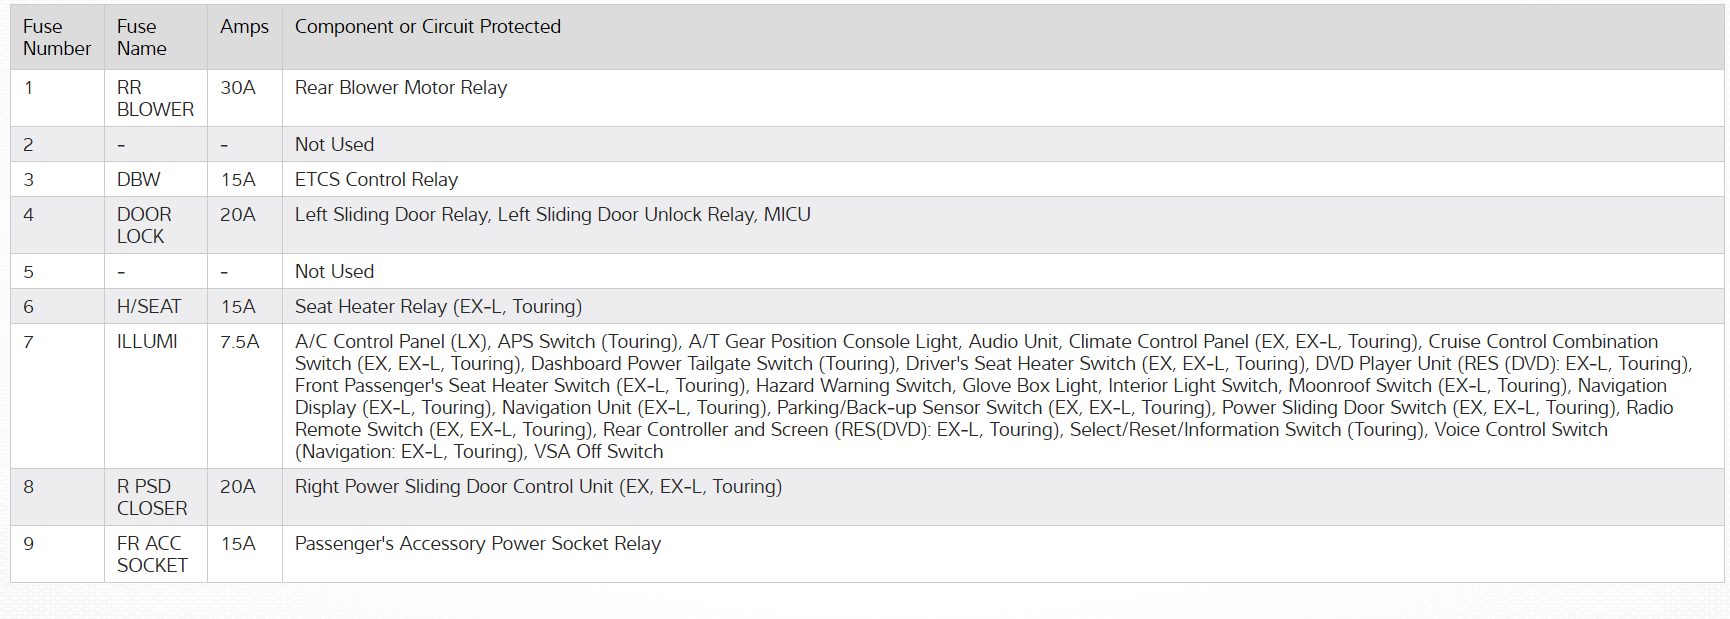1730x619 pixels.
Task: Click the "ETCS Control Relay" text
Action: 376,180
